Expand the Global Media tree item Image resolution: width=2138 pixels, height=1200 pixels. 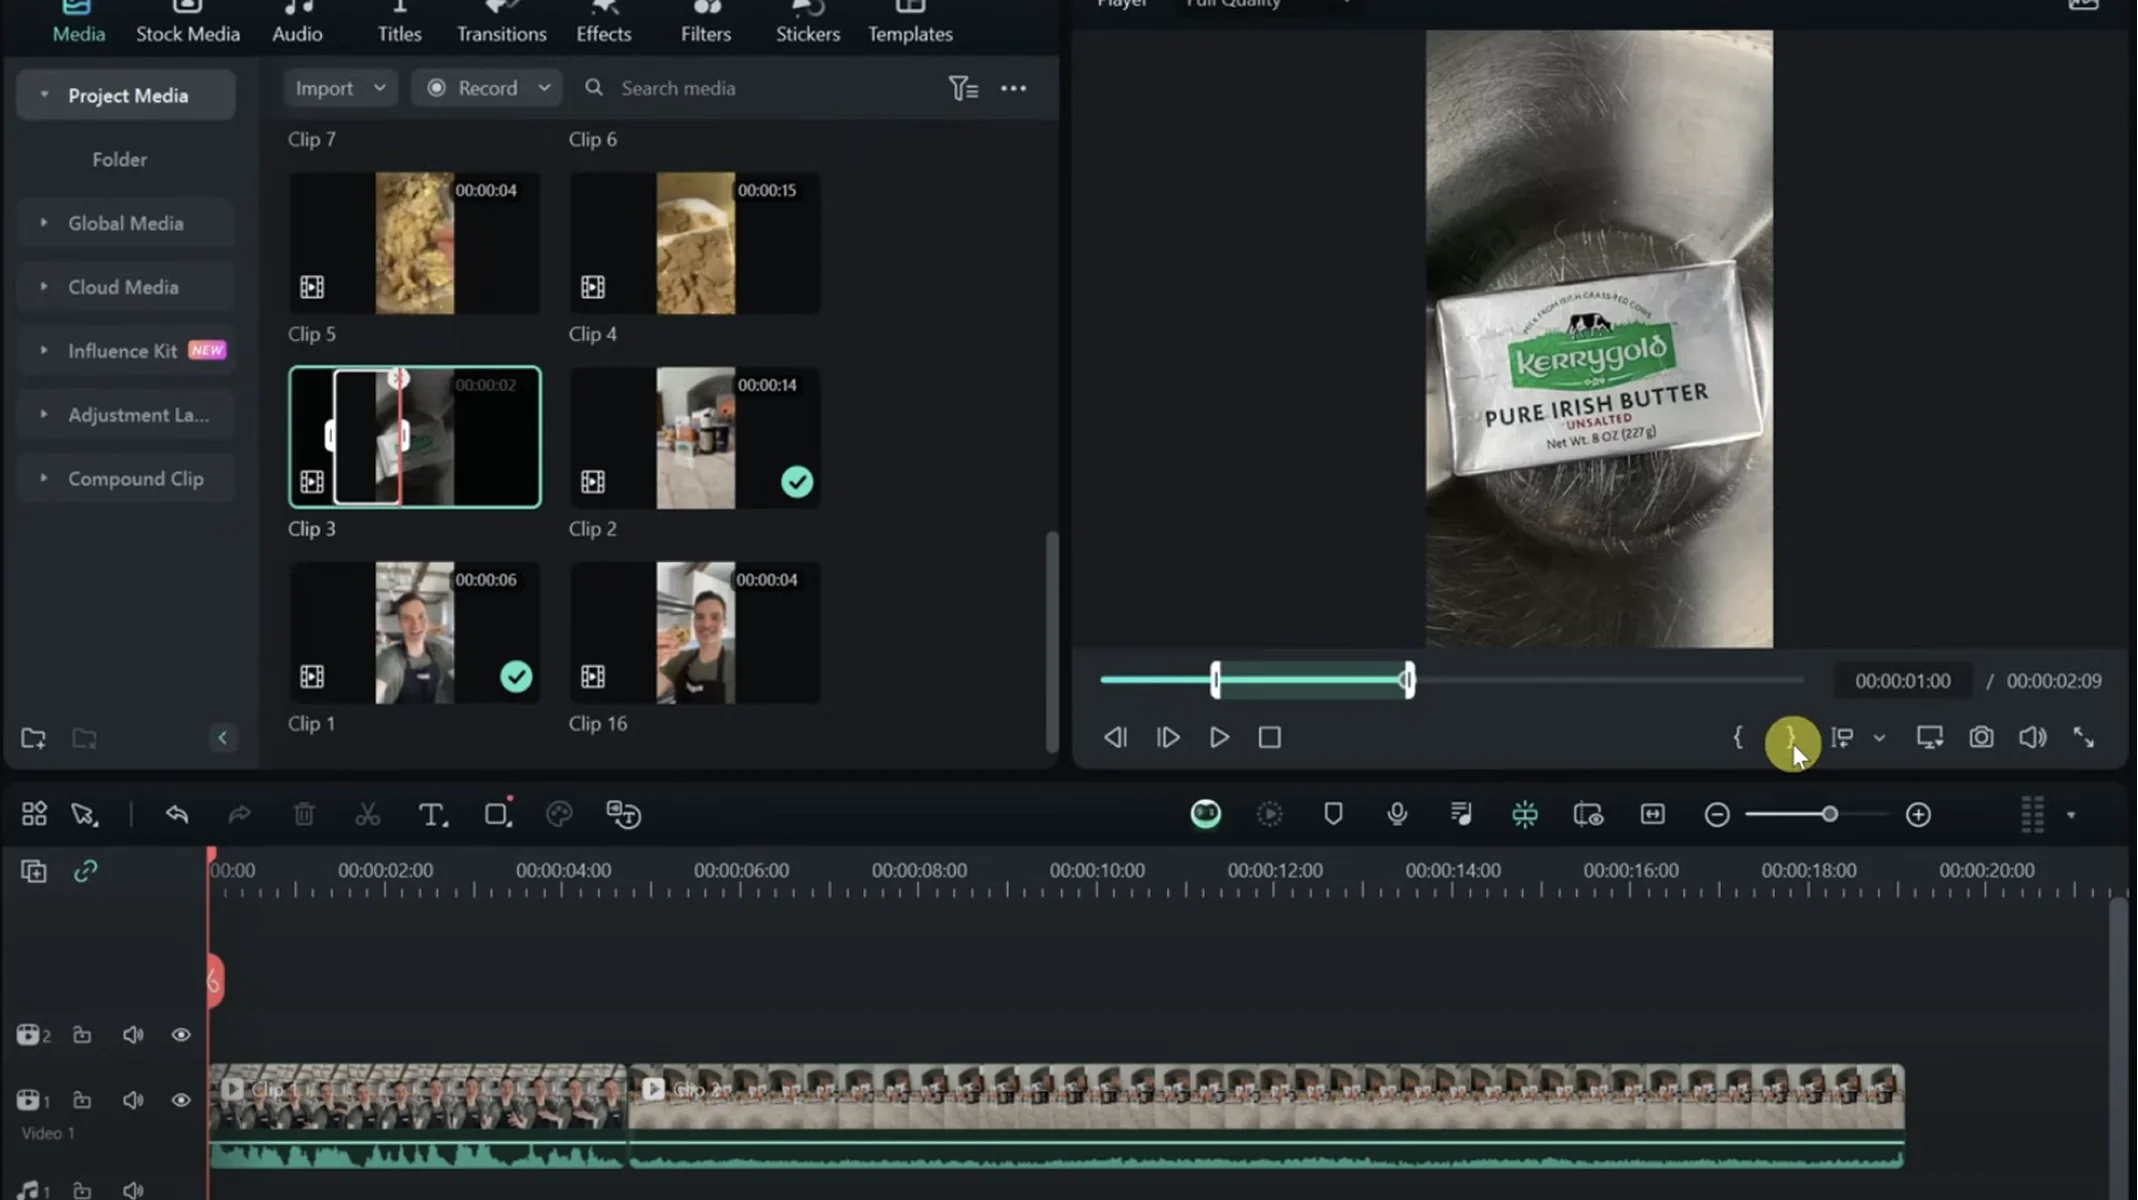[126, 223]
